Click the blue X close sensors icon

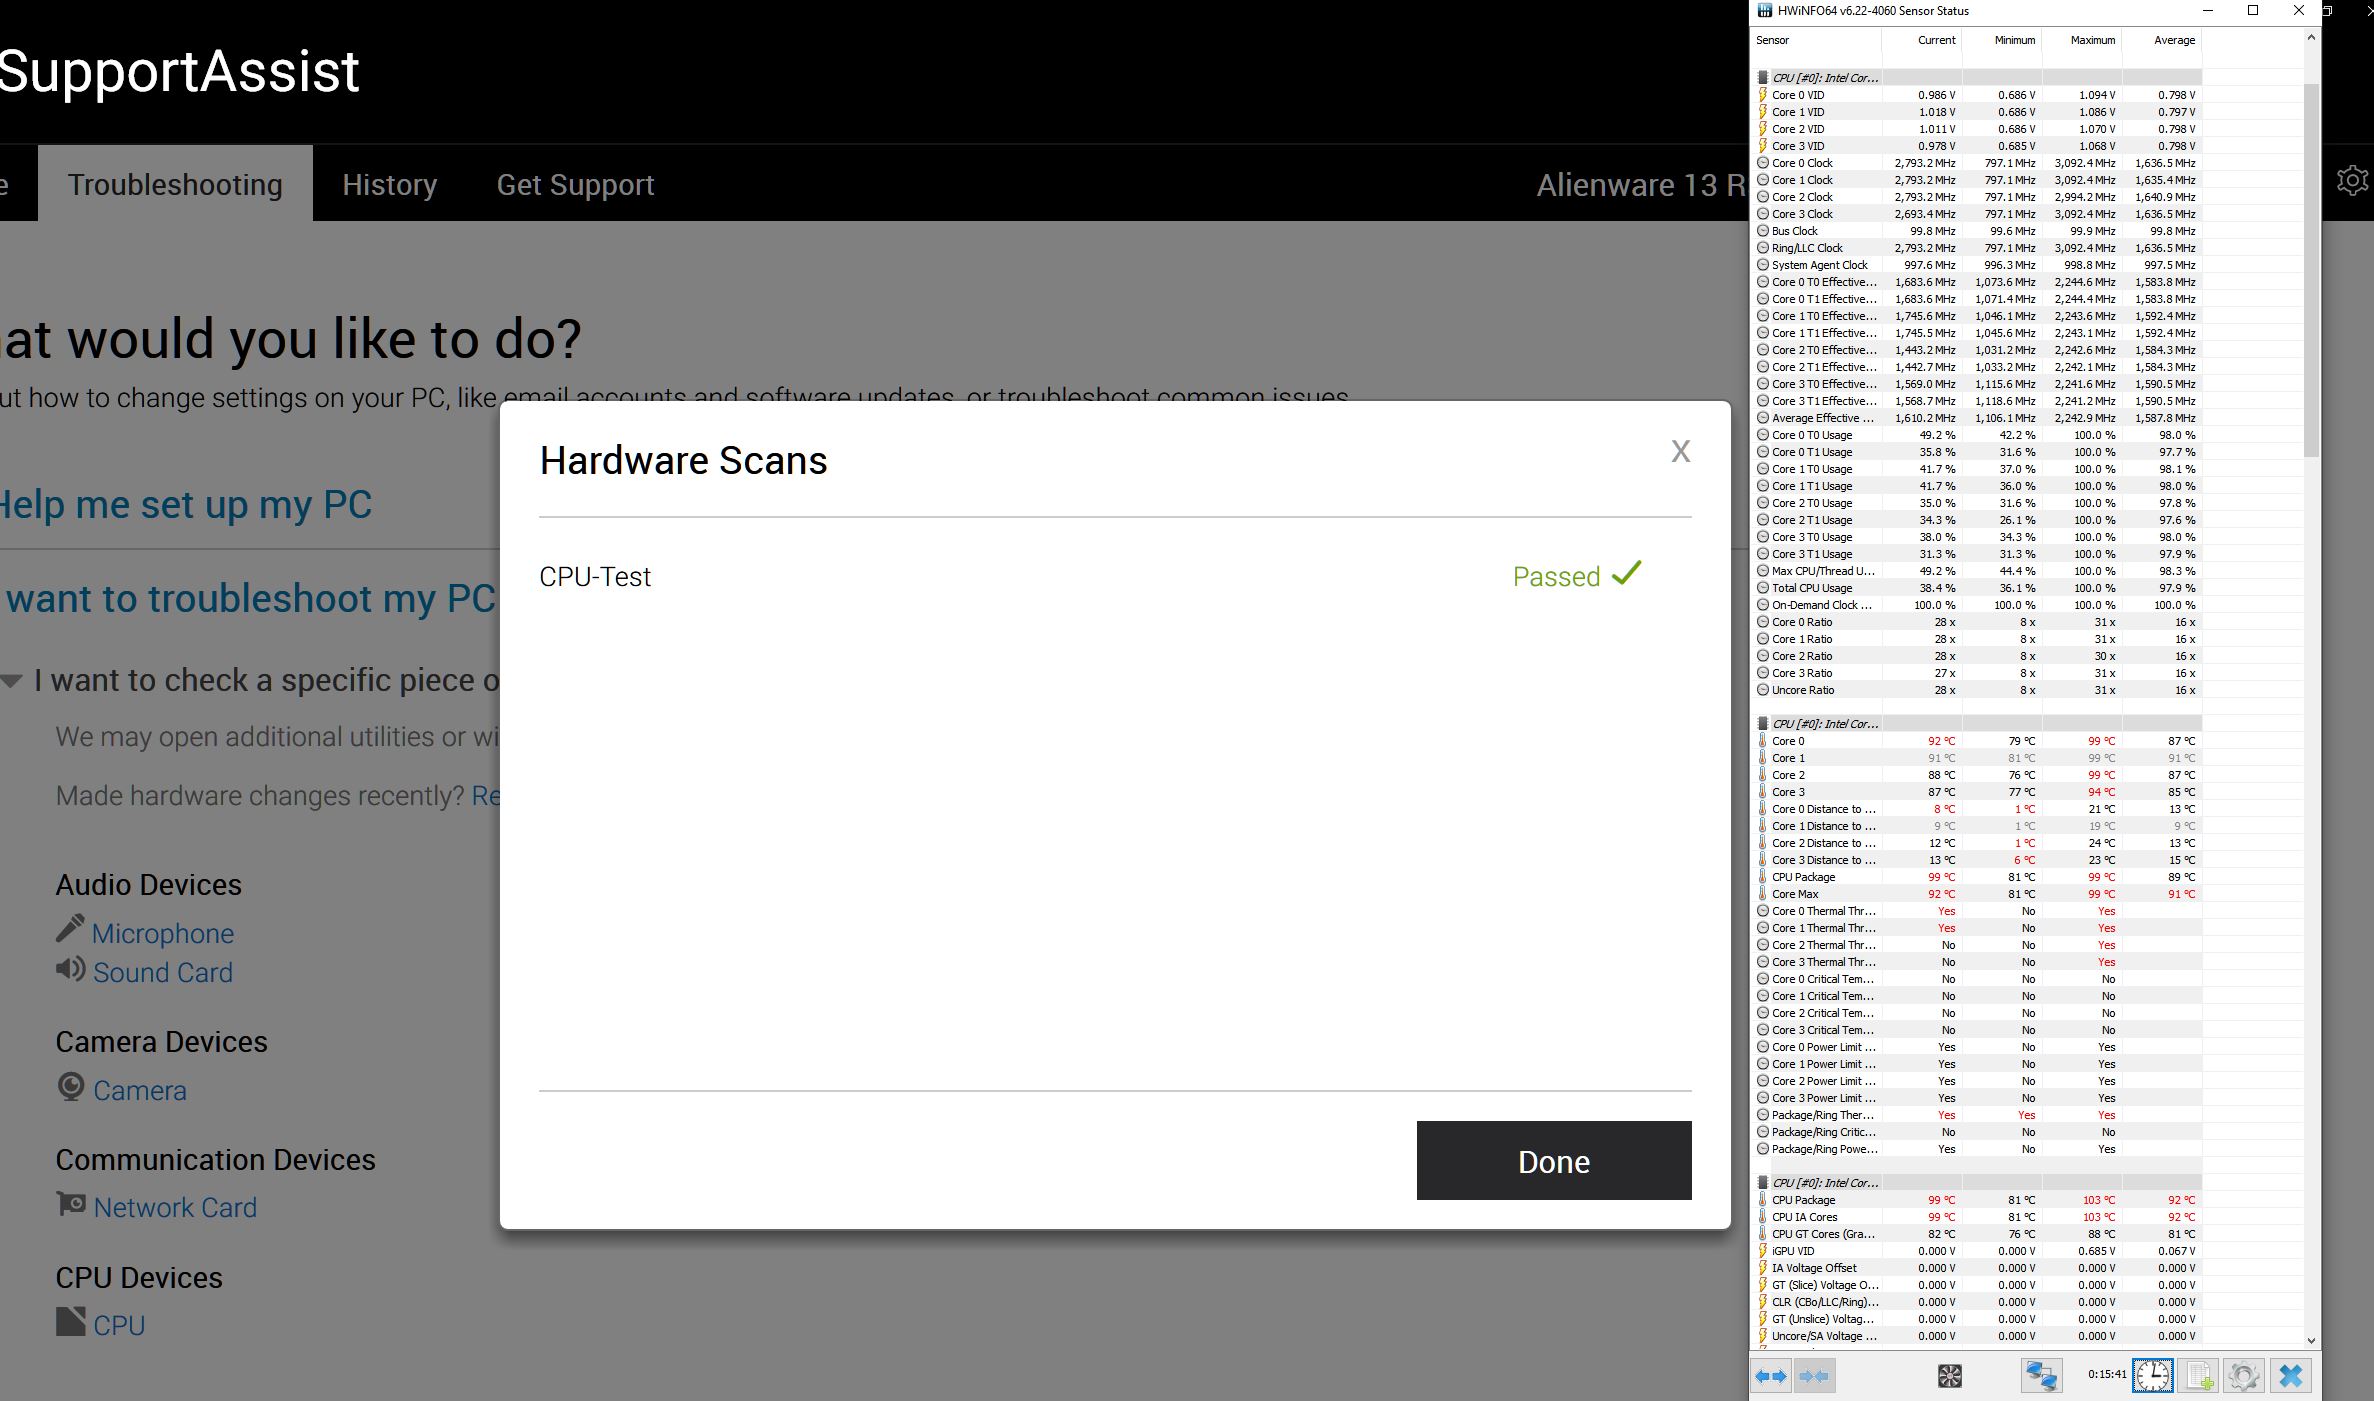pyautogui.click(x=2291, y=1376)
